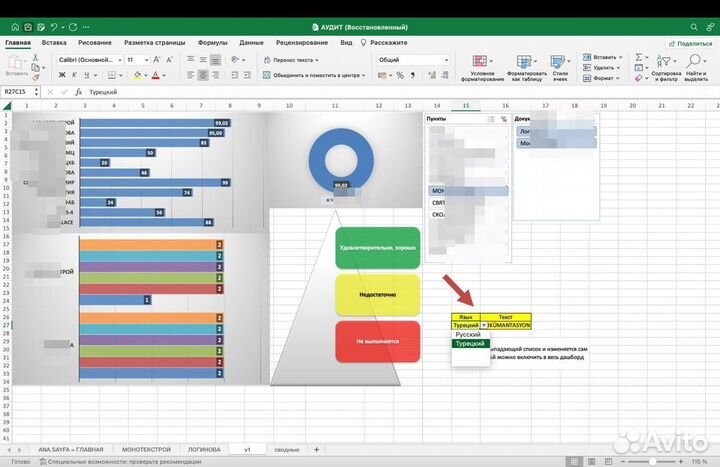Open the Рисование ribbon tab
Viewport: 720px width, 467px height.
[x=95, y=43]
